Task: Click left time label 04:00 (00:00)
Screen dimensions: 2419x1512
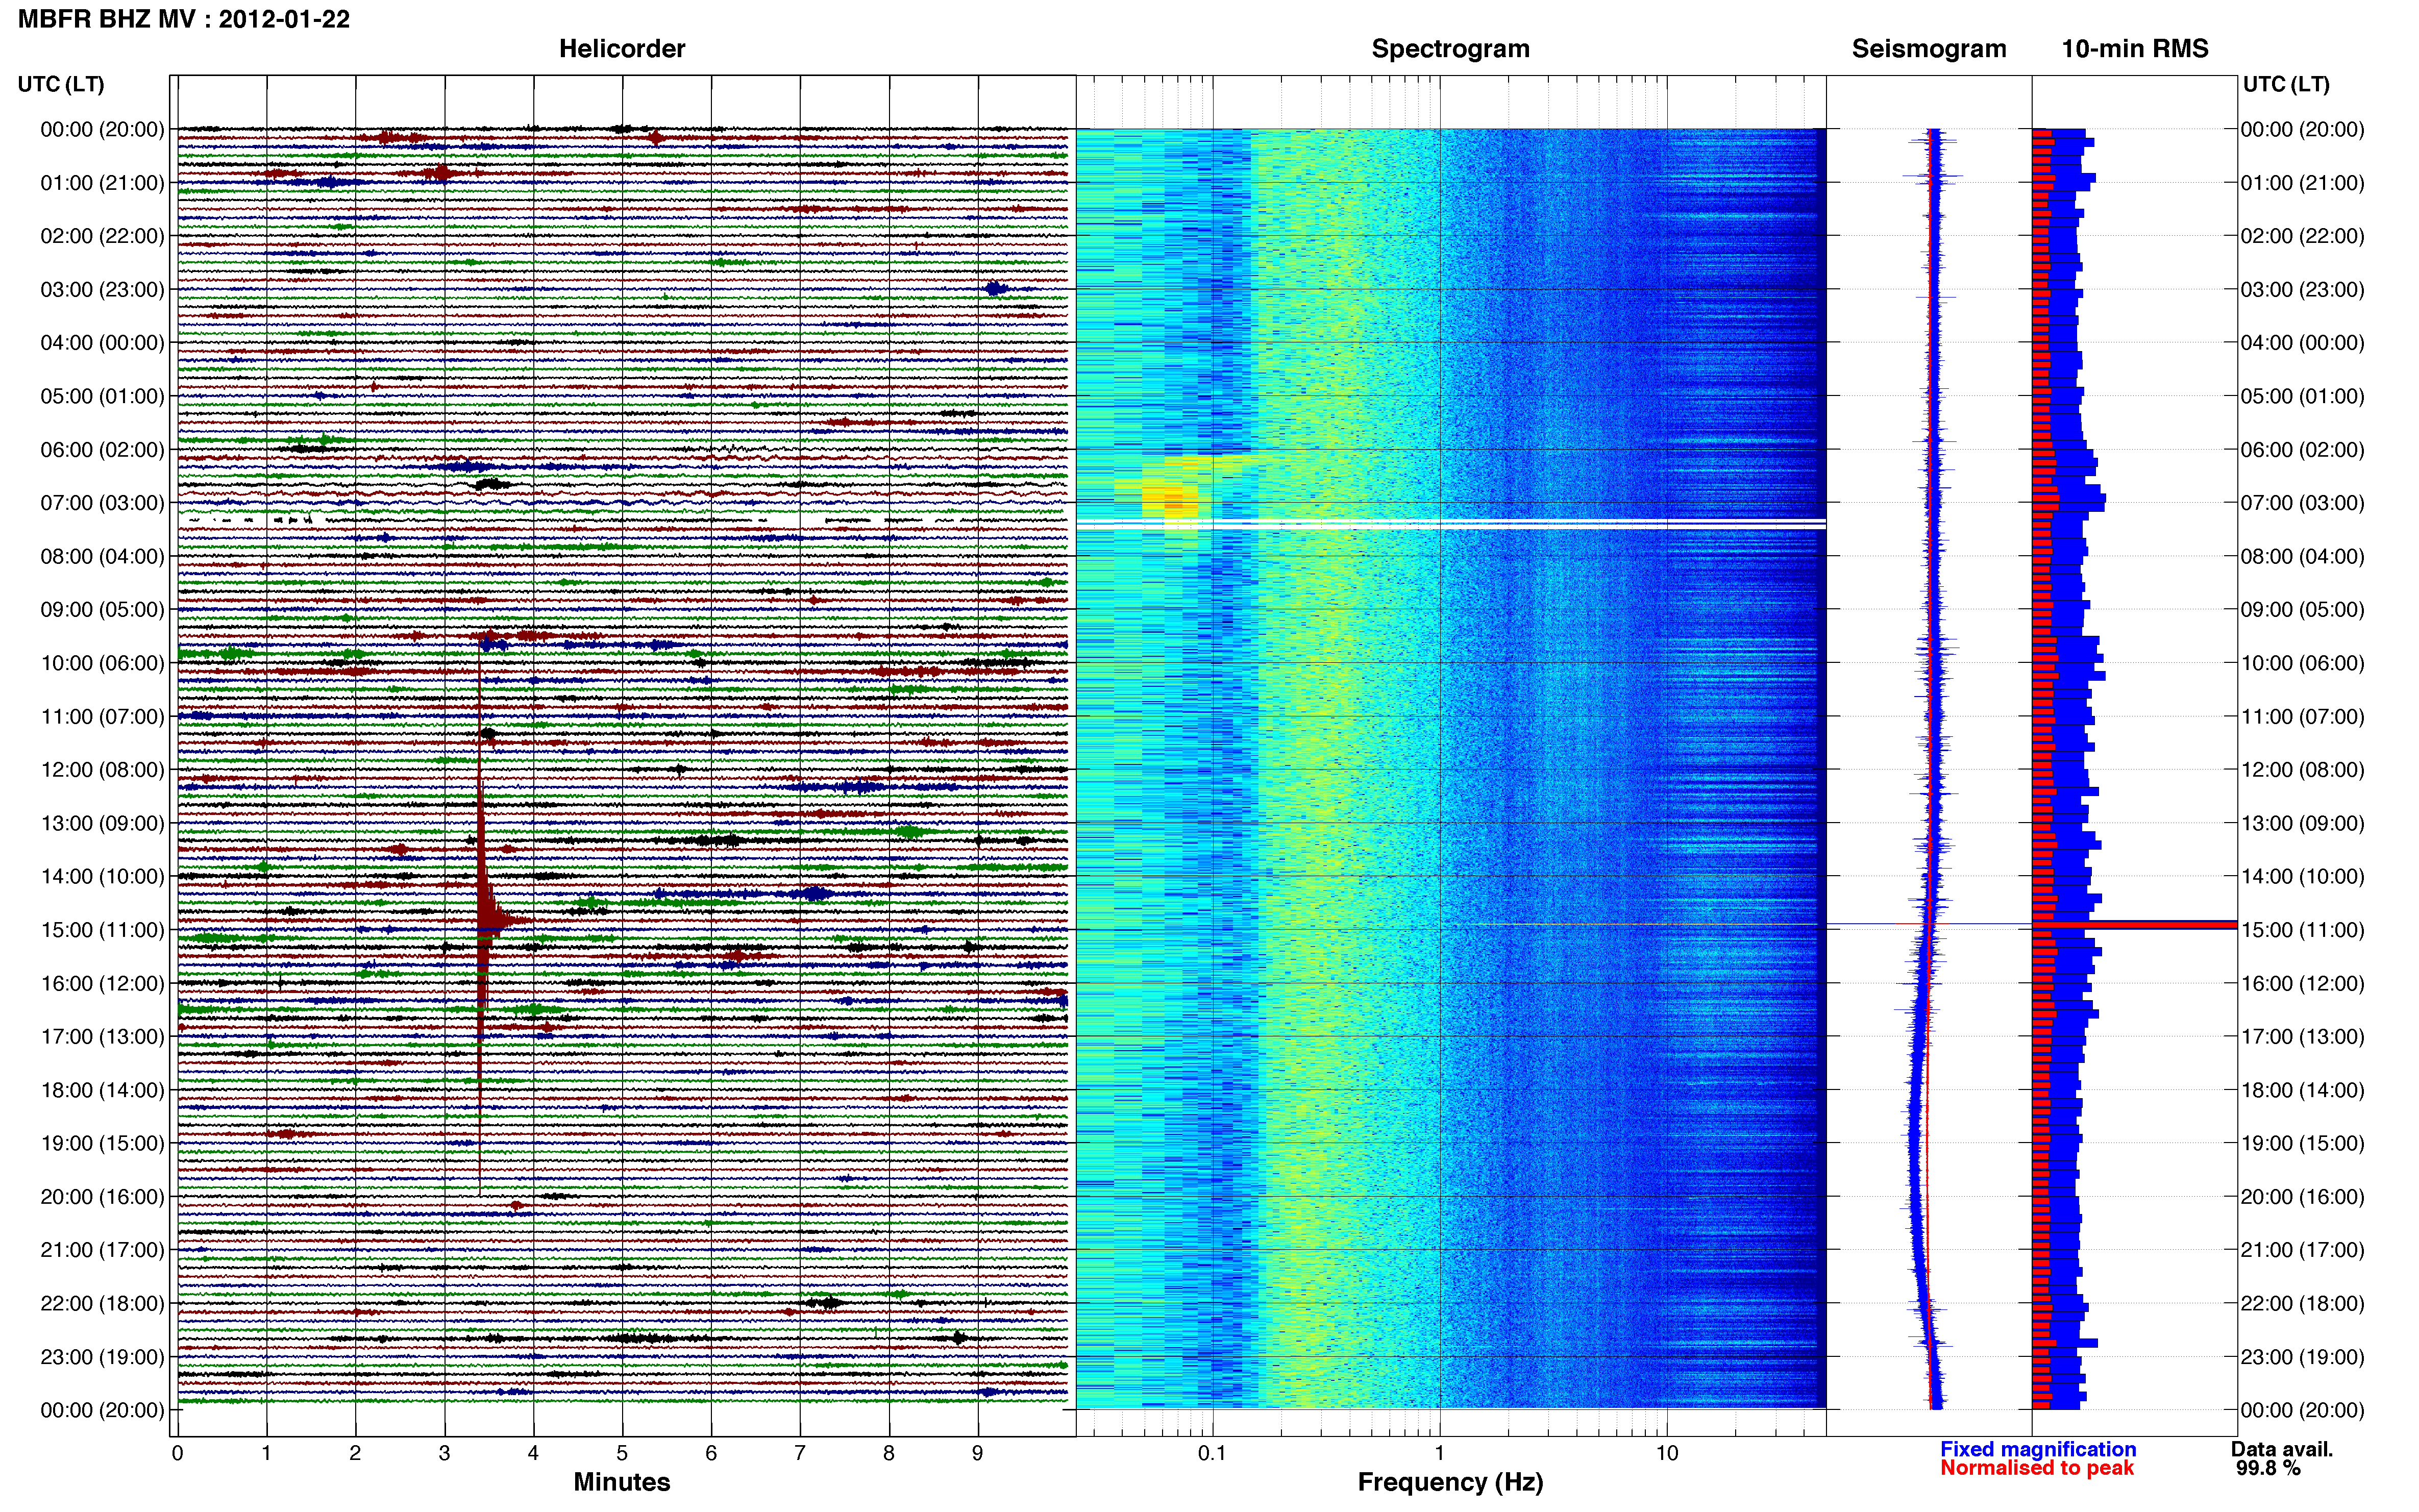Action: (x=102, y=343)
